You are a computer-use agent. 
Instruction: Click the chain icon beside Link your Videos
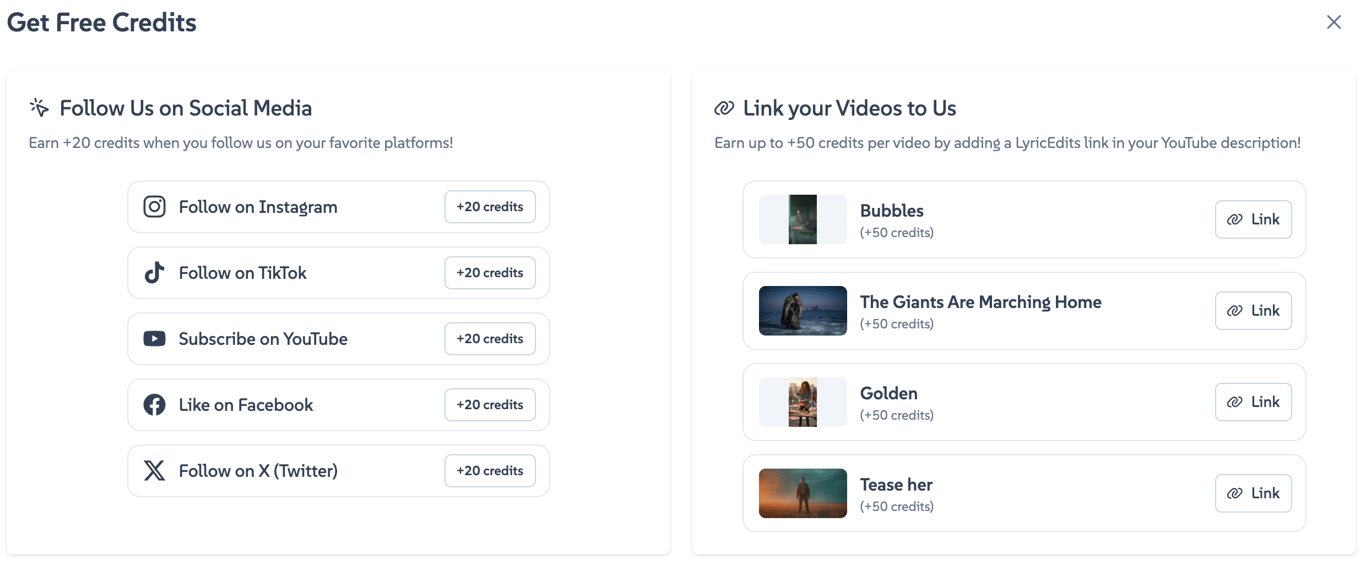coord(724,108)
